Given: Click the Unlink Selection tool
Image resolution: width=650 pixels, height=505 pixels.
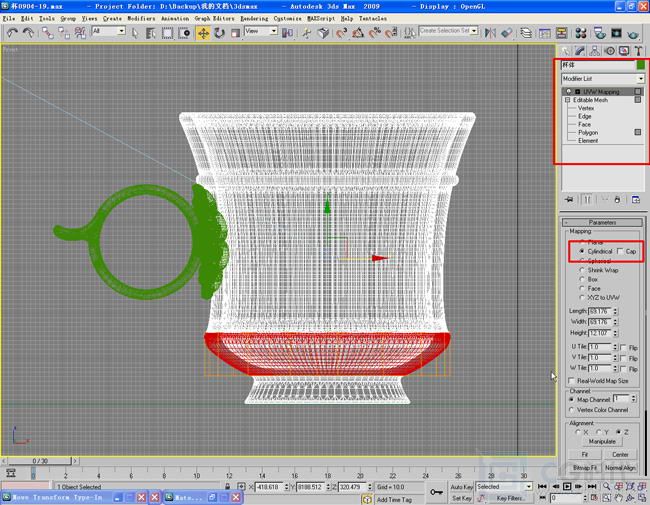Looking at the screenshot, I should (64, 33).
